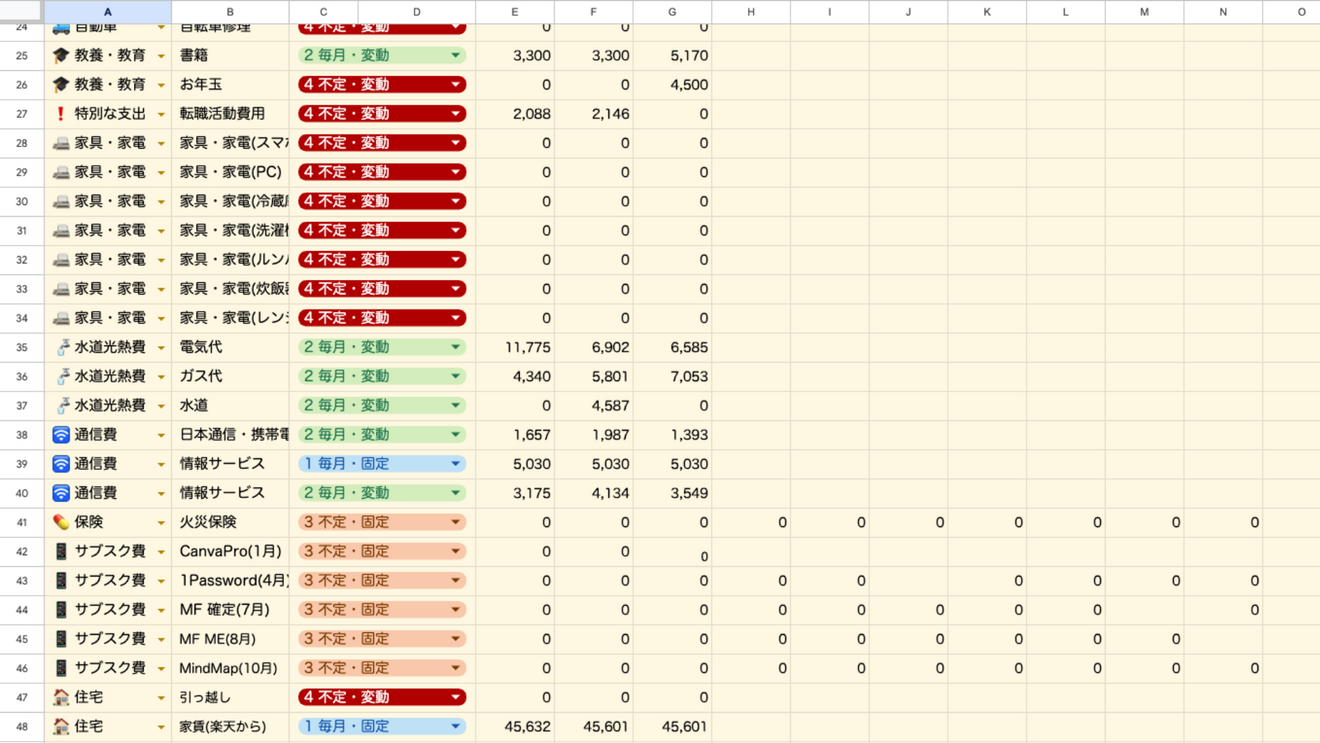The width and height of the screenshot is (1320, 743).
Task: Open the 4 不定・変動 chip in 転職活動費用 row
Action: coord(382,114)
